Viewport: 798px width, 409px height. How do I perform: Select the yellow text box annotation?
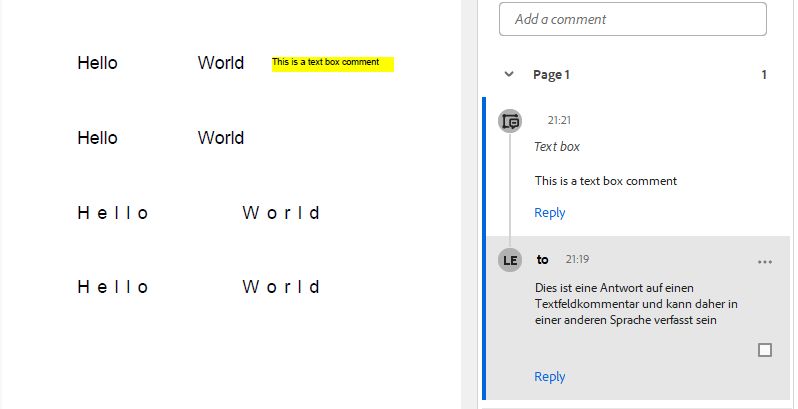[333, 64]
